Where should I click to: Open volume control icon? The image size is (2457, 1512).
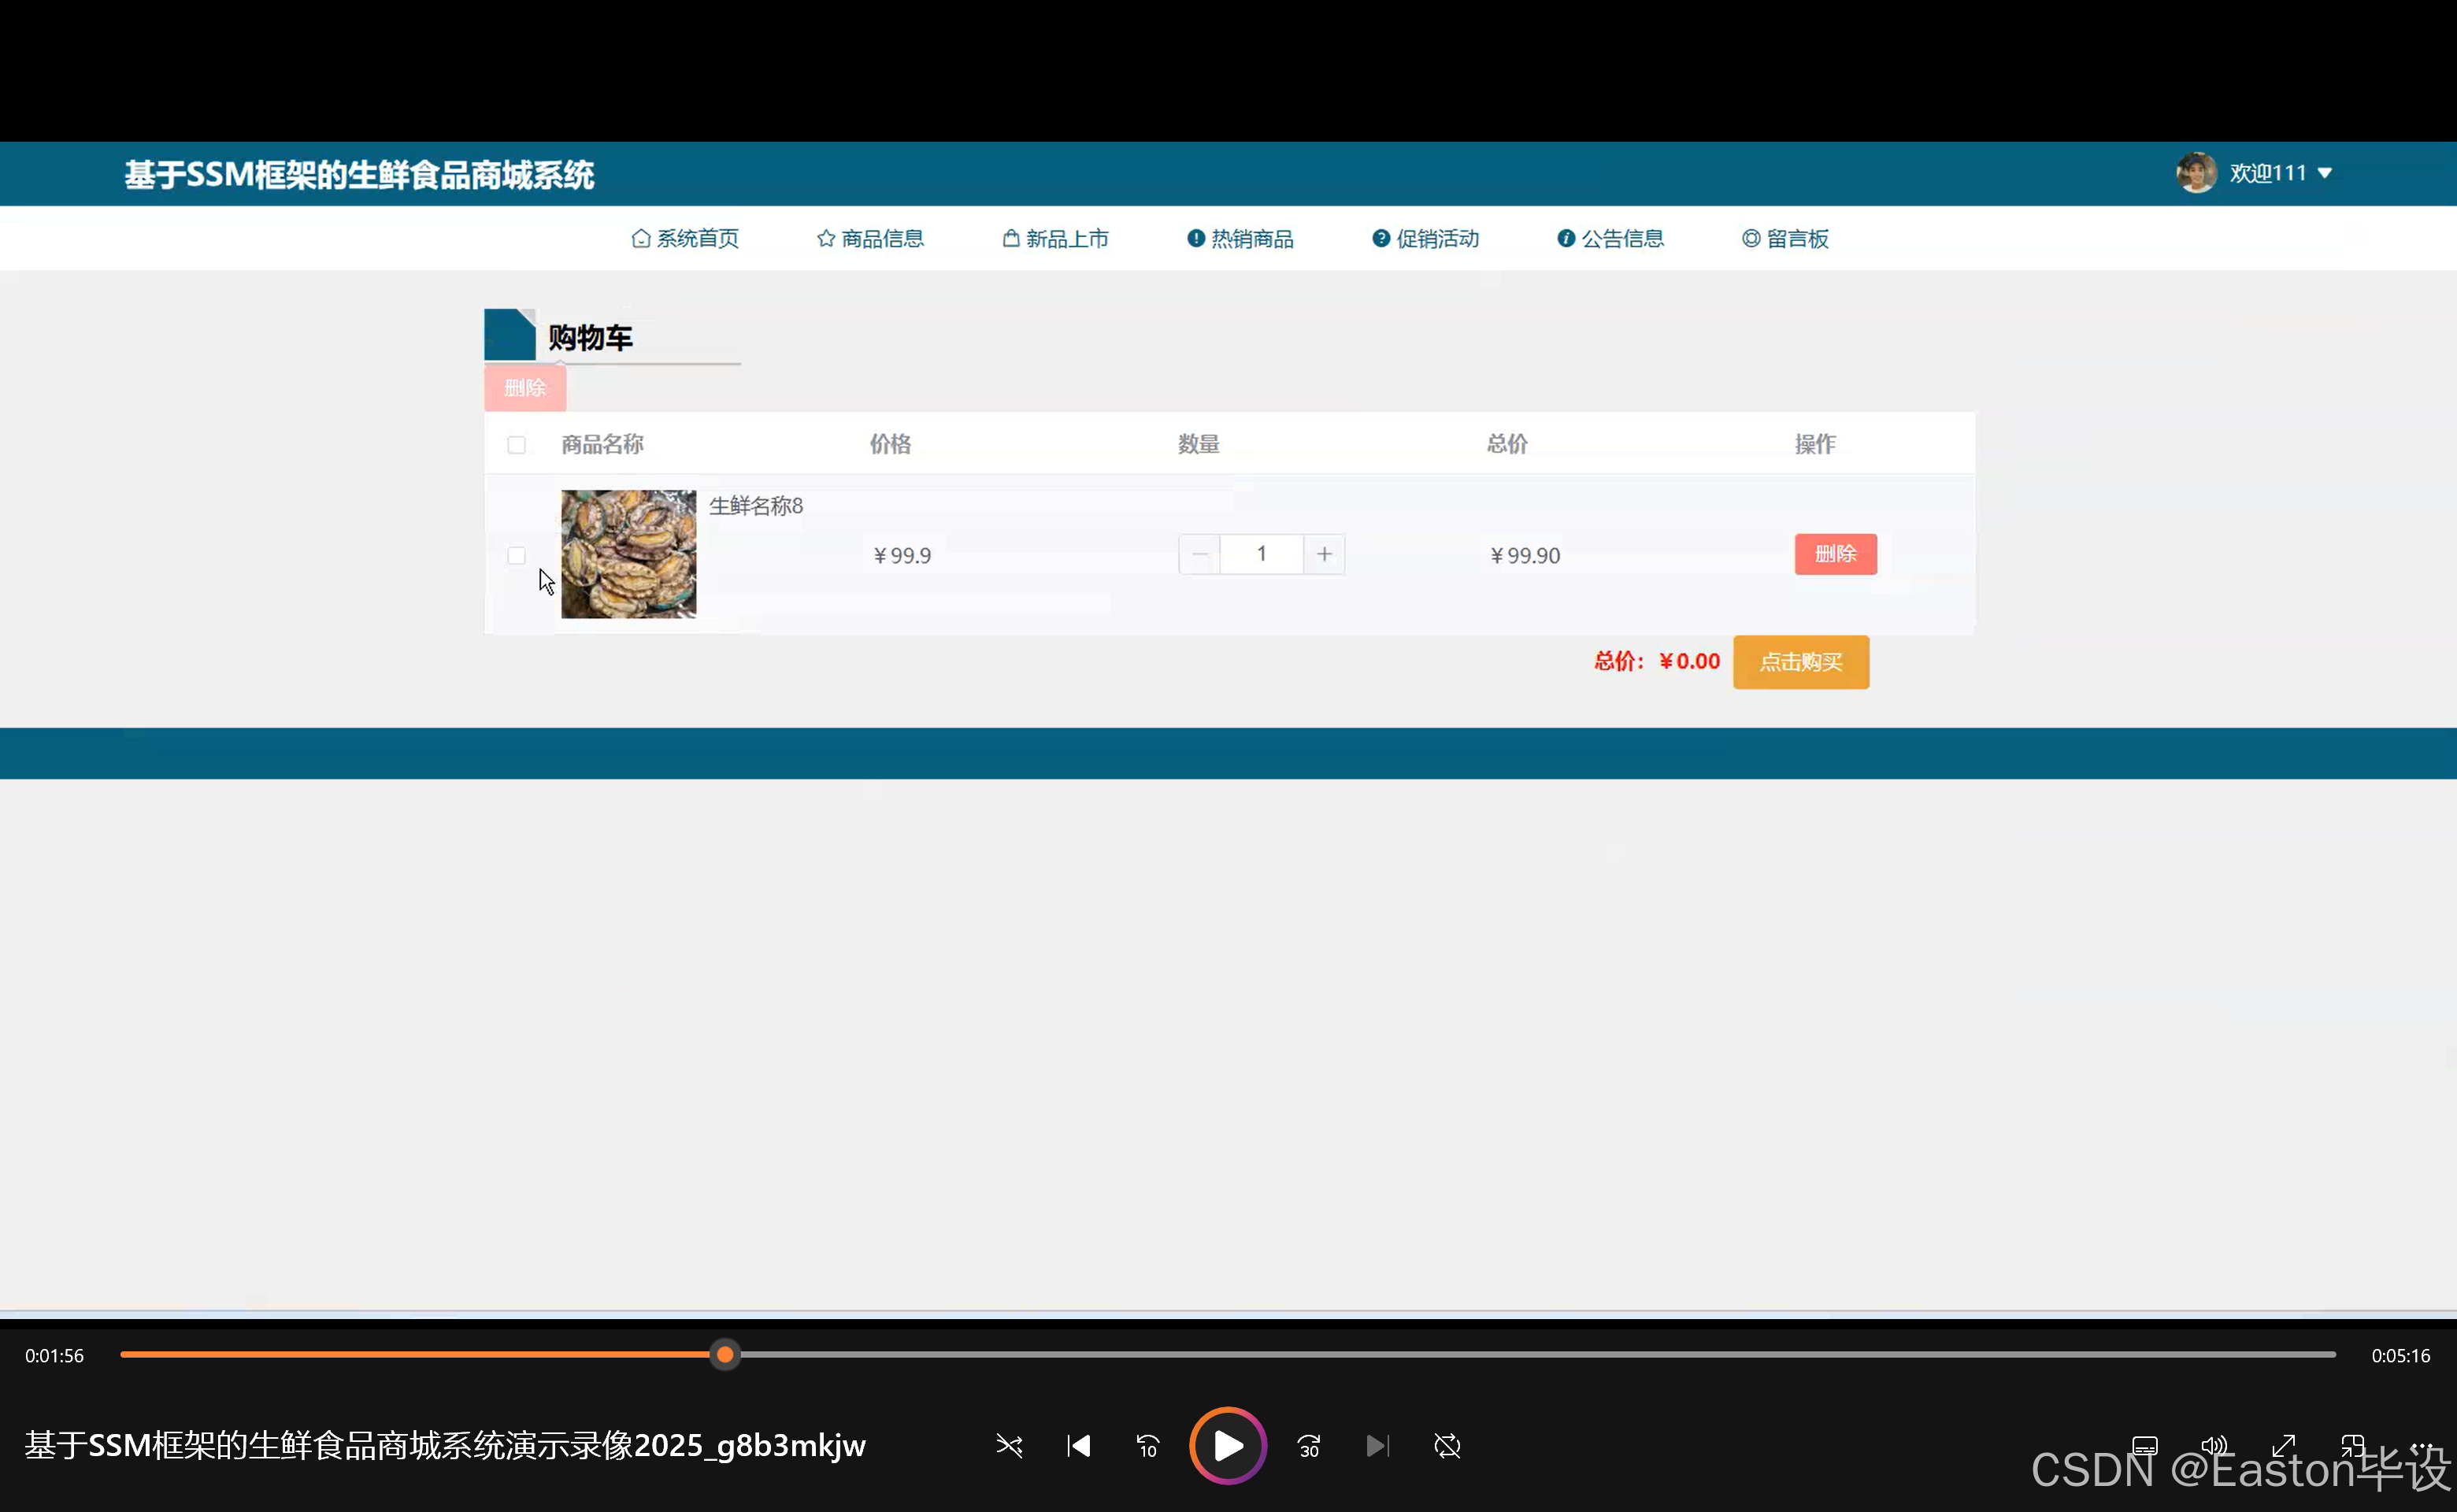(x=2214, y=1446)
